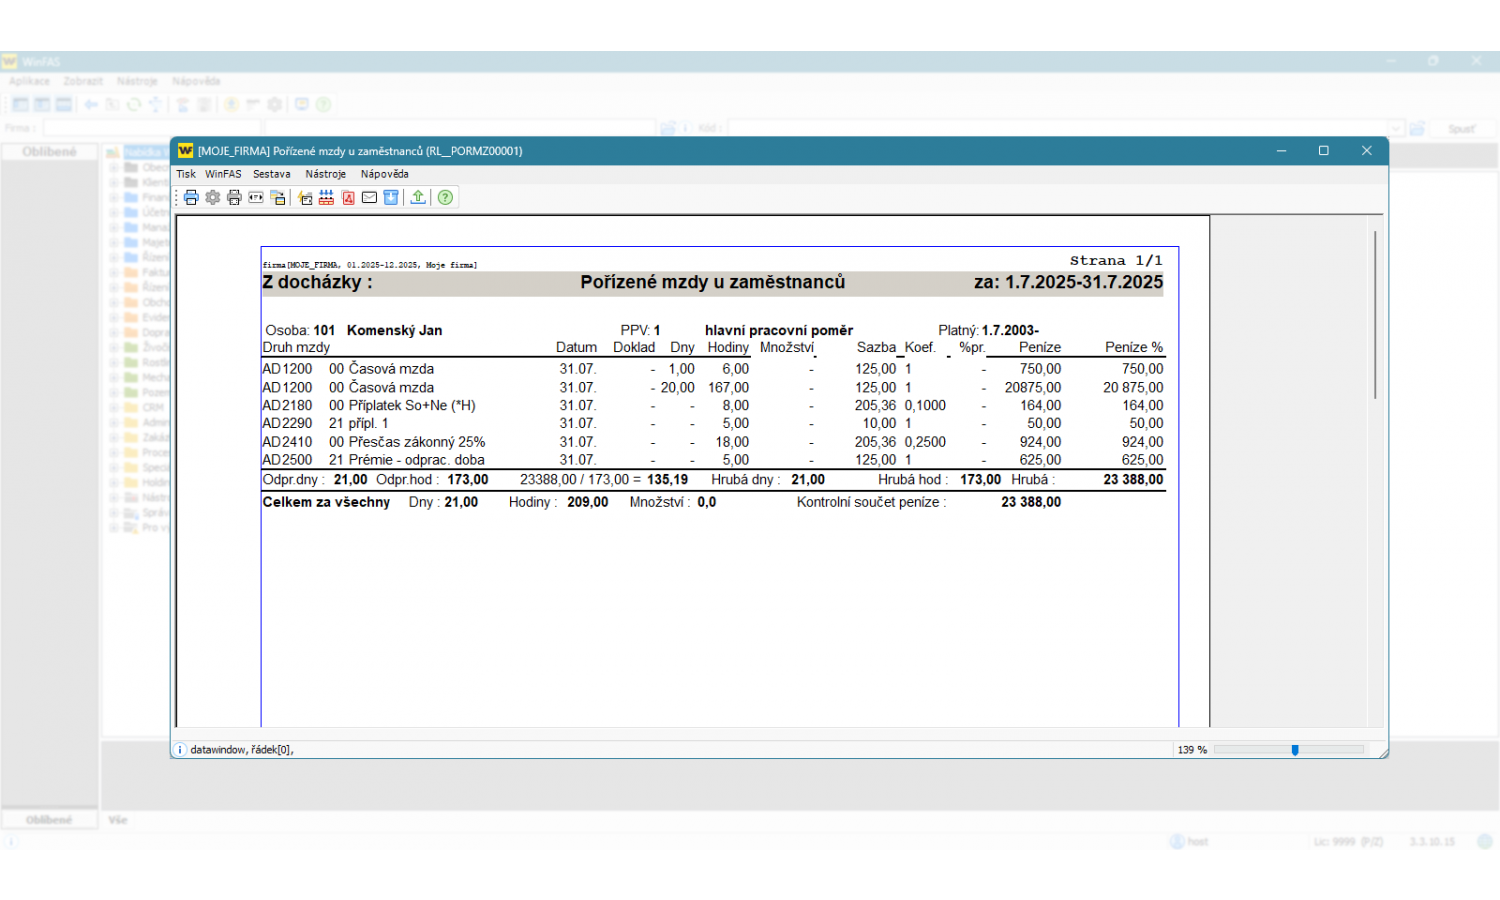
Task: Open the WinFAS menu in report window
Action: click(223, 174)
